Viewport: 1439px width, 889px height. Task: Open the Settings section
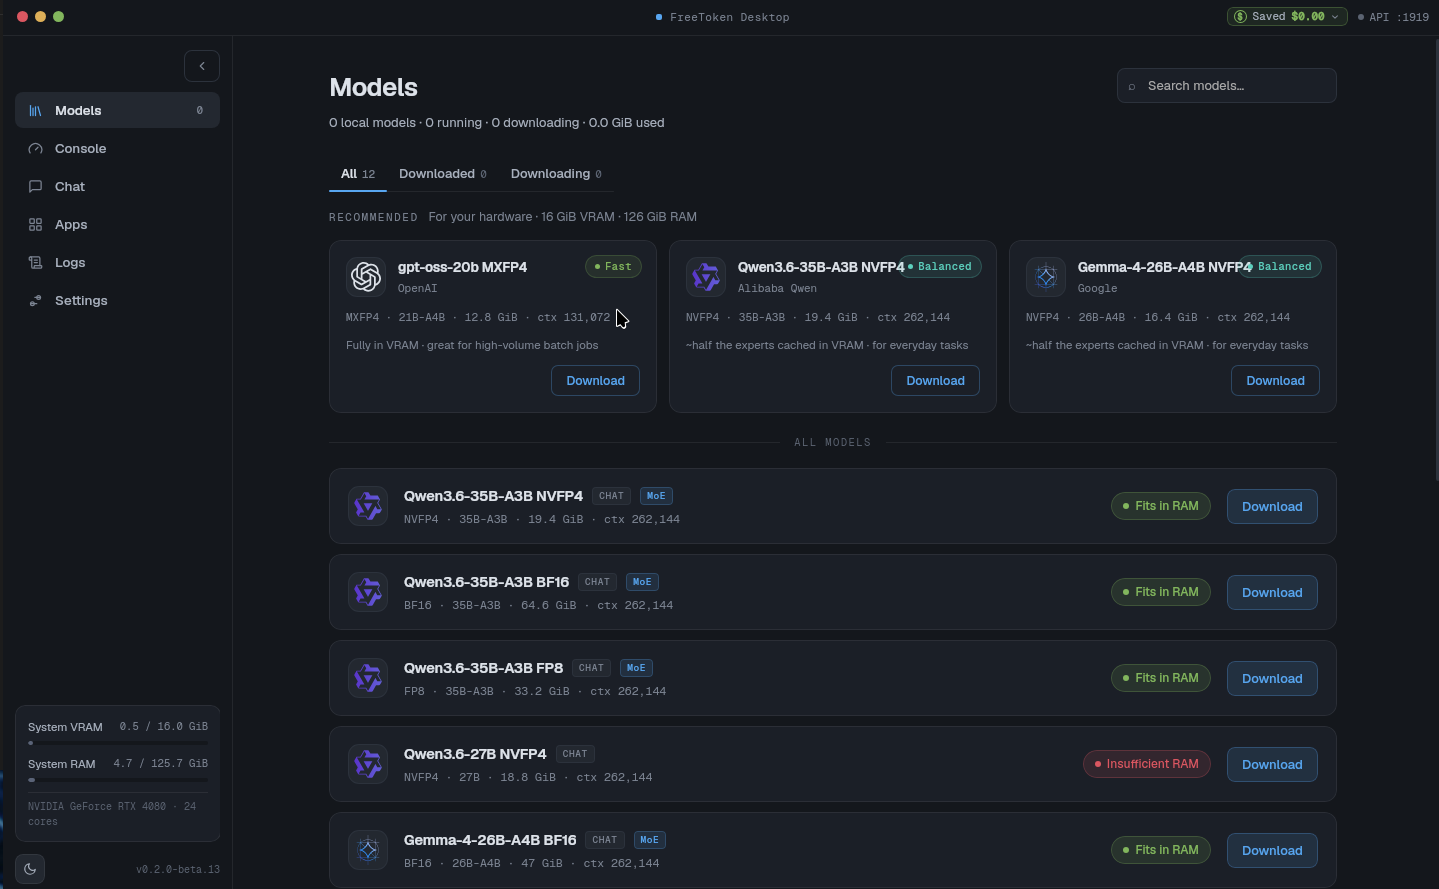117,301
